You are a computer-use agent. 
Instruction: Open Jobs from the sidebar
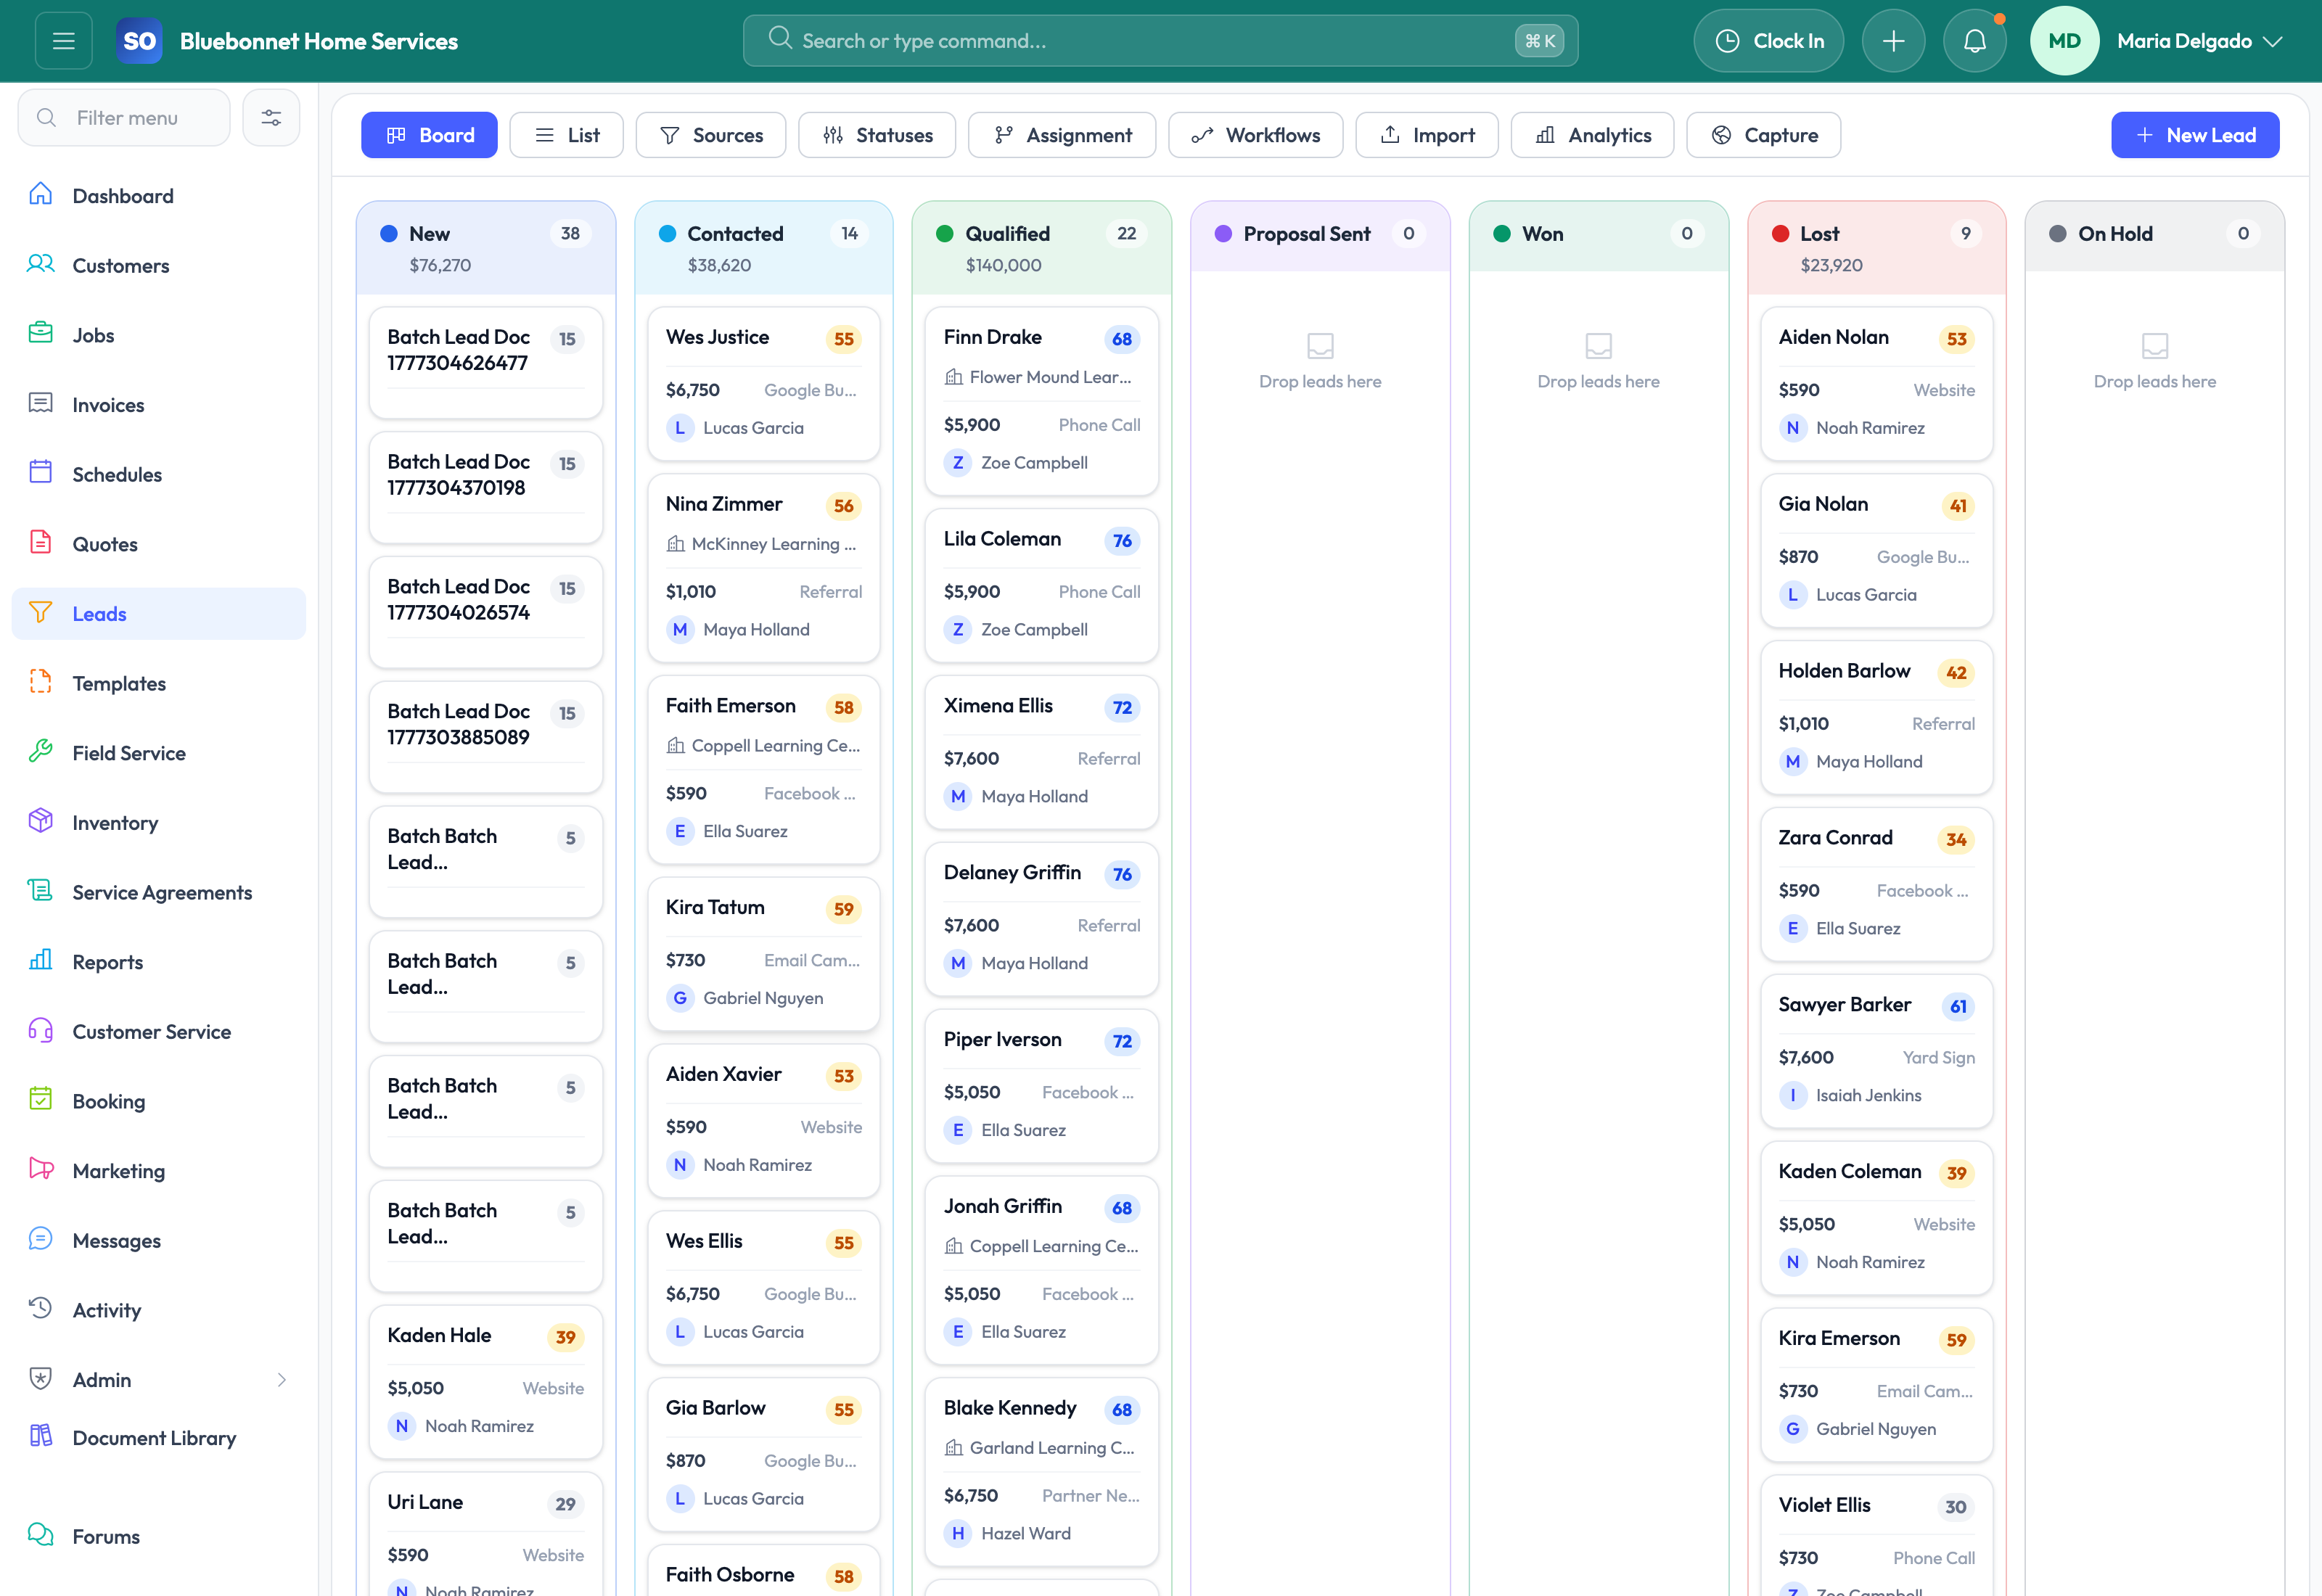coord(159,335)
